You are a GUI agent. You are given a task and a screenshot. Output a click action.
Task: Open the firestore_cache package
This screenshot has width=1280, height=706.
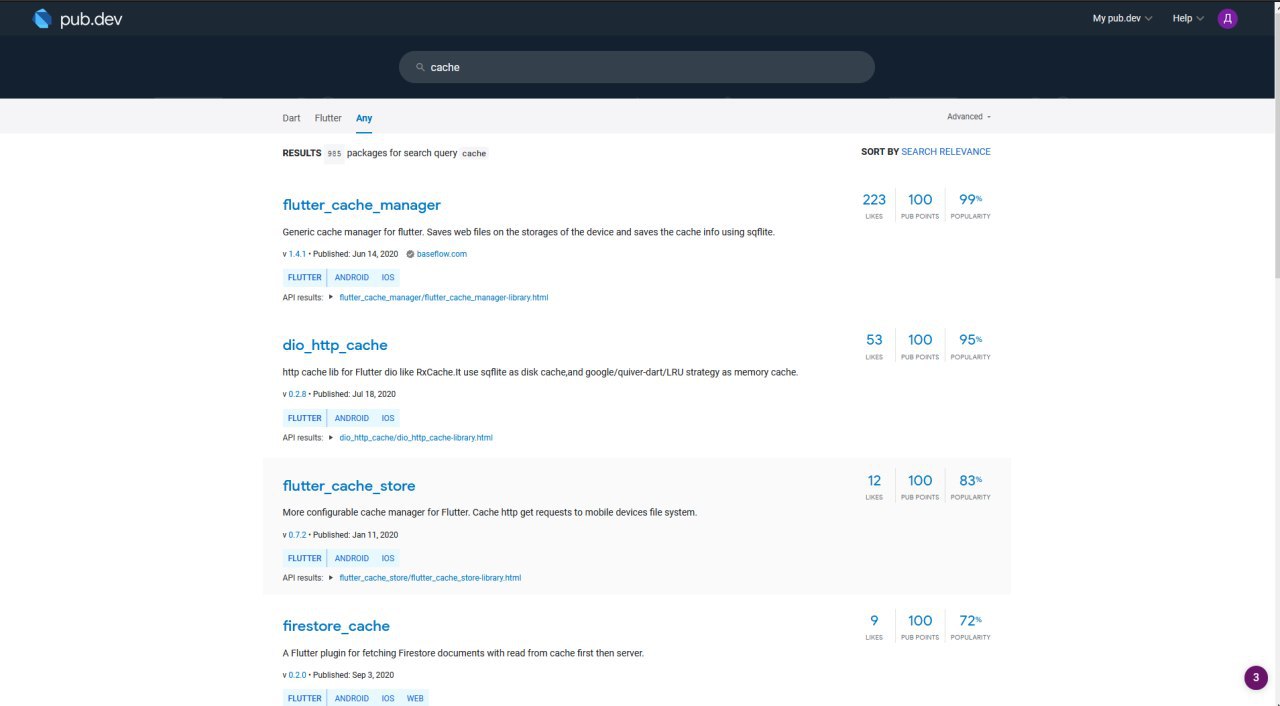pos(336,626)
